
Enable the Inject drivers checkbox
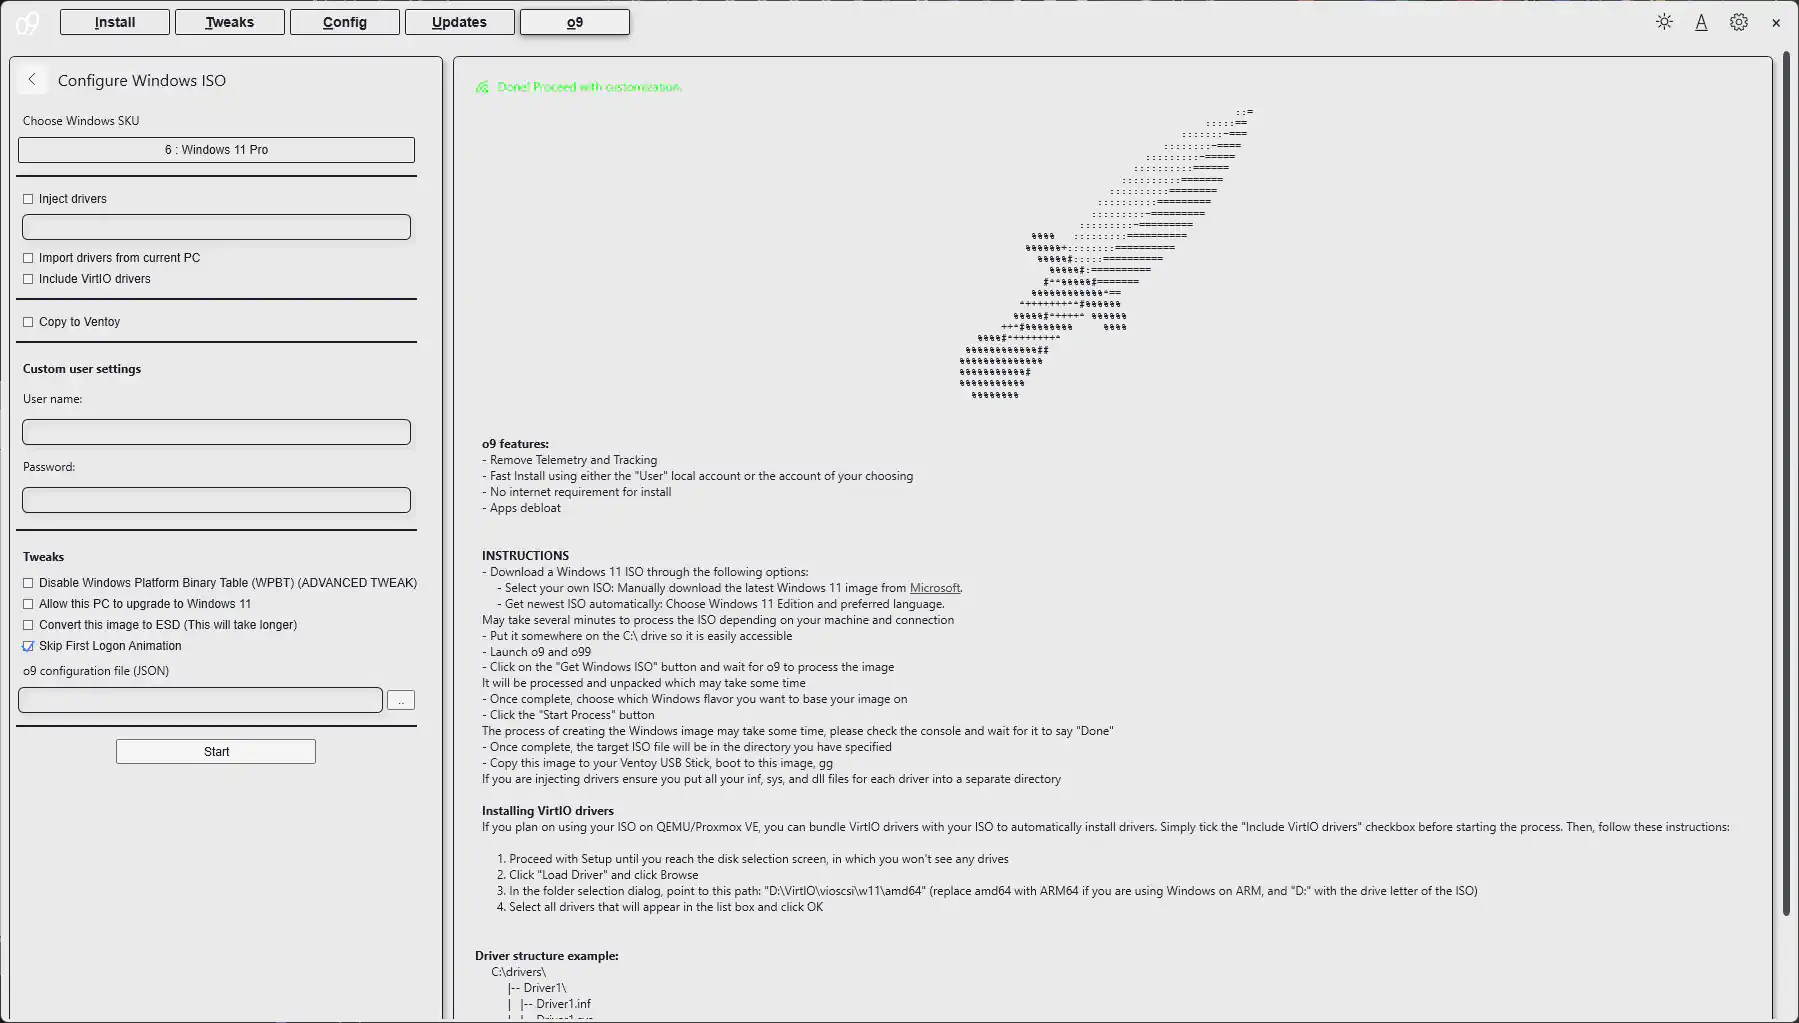click(28, 199)
